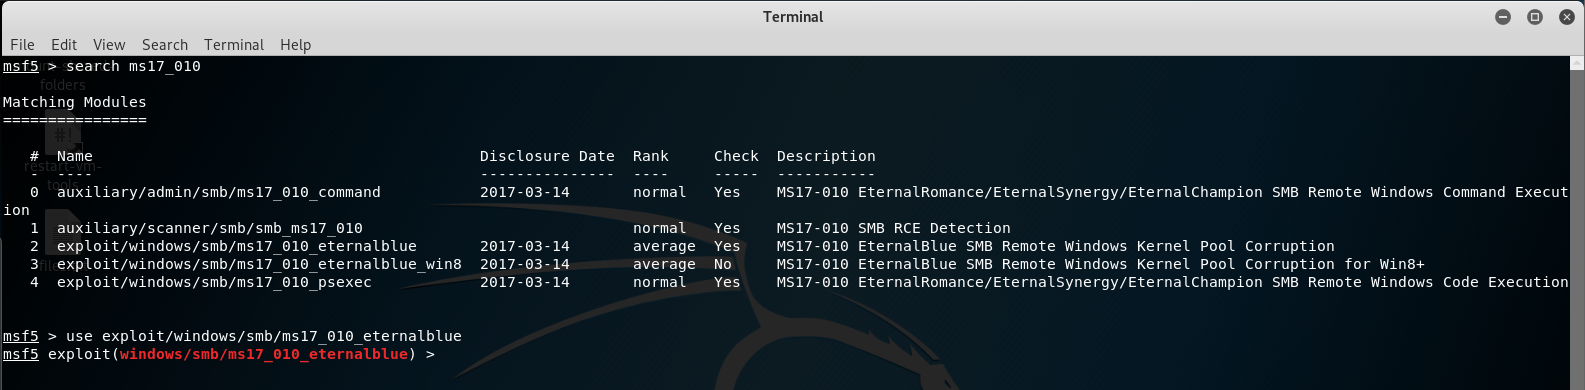
Task: Click the exploit/windows/smb/ms17_010_psexec entry
Action: [214, 282]
